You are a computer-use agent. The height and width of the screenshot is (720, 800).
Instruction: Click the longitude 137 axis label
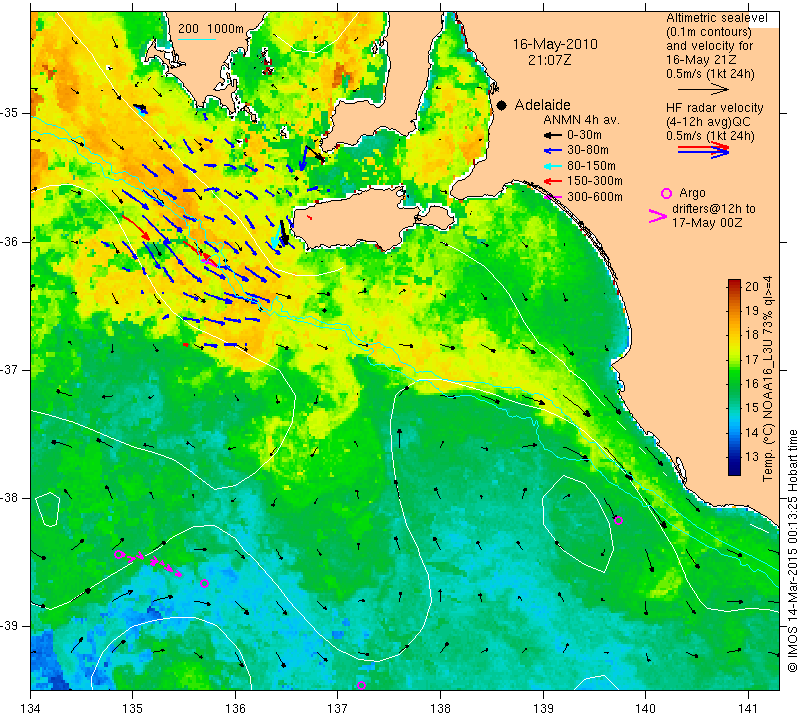pyautogui.click(x=337, y=709)
